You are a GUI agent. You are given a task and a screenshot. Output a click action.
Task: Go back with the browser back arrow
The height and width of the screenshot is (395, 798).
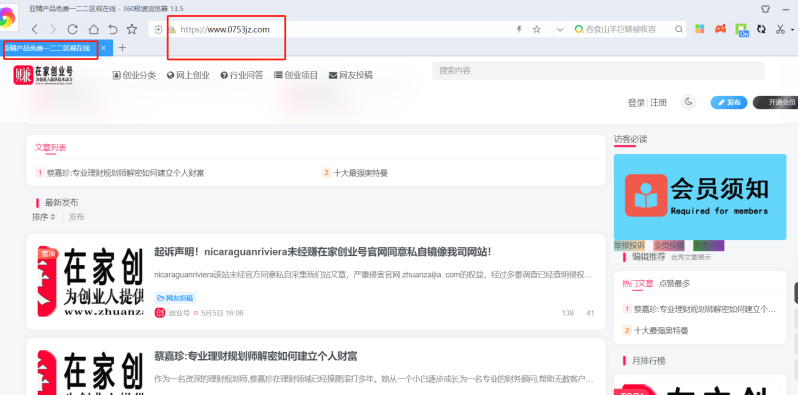tap(35, 30)
